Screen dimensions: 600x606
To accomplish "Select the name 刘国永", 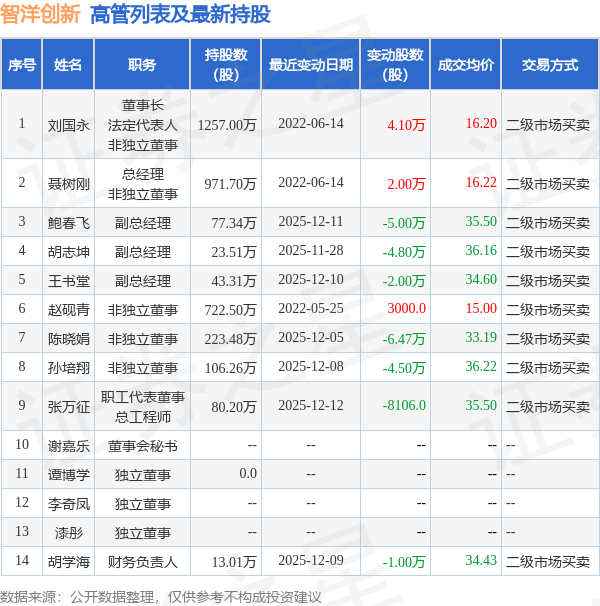I will click(68, 125).
